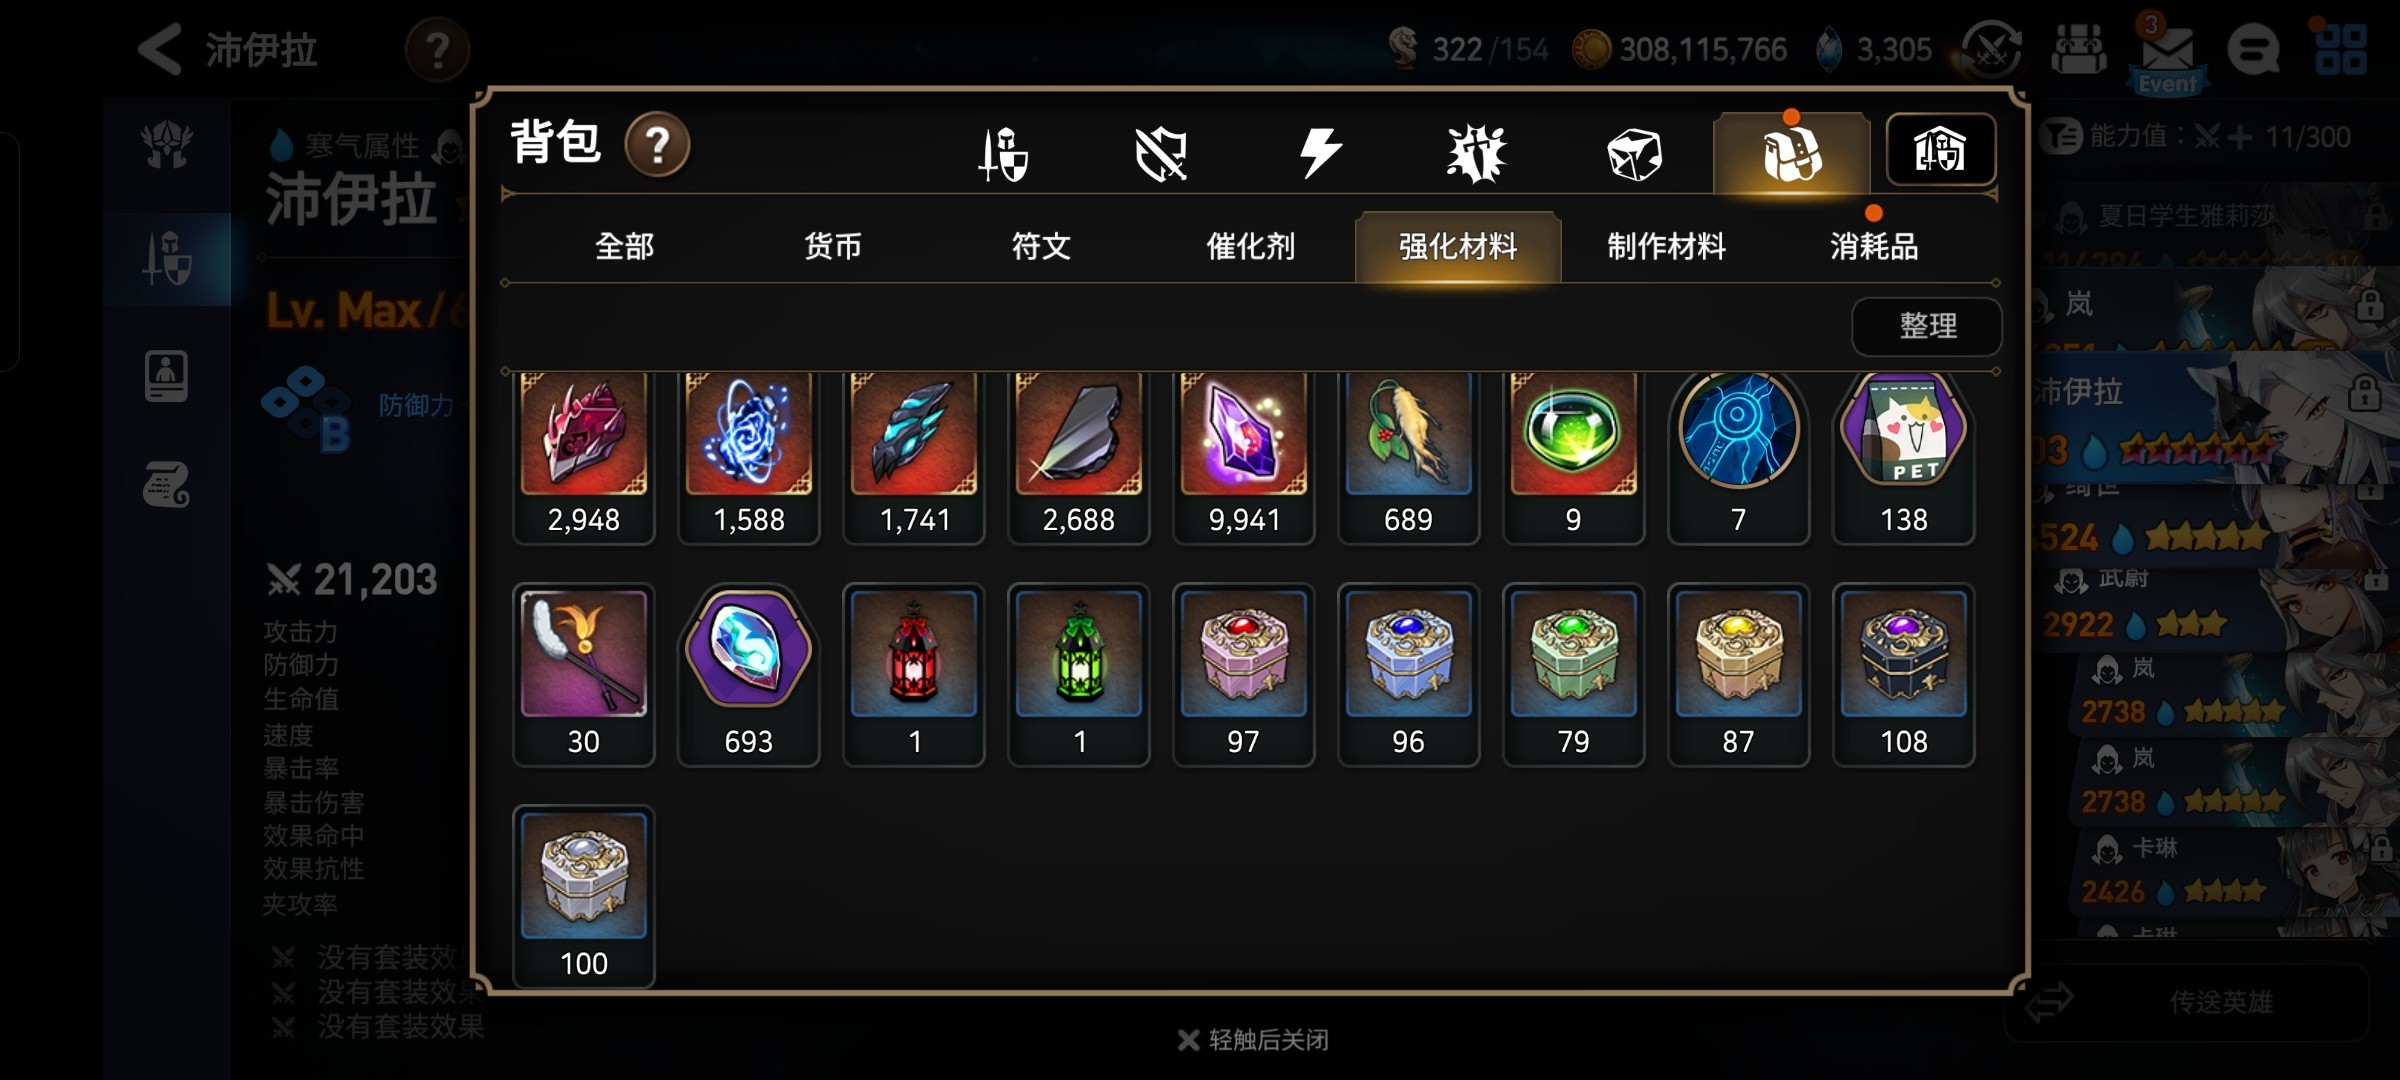The width and height of the screenshot is (2400, 1080).
Task: Select the purple crystal item with 9,941
Action: (x=1243, y=456)
